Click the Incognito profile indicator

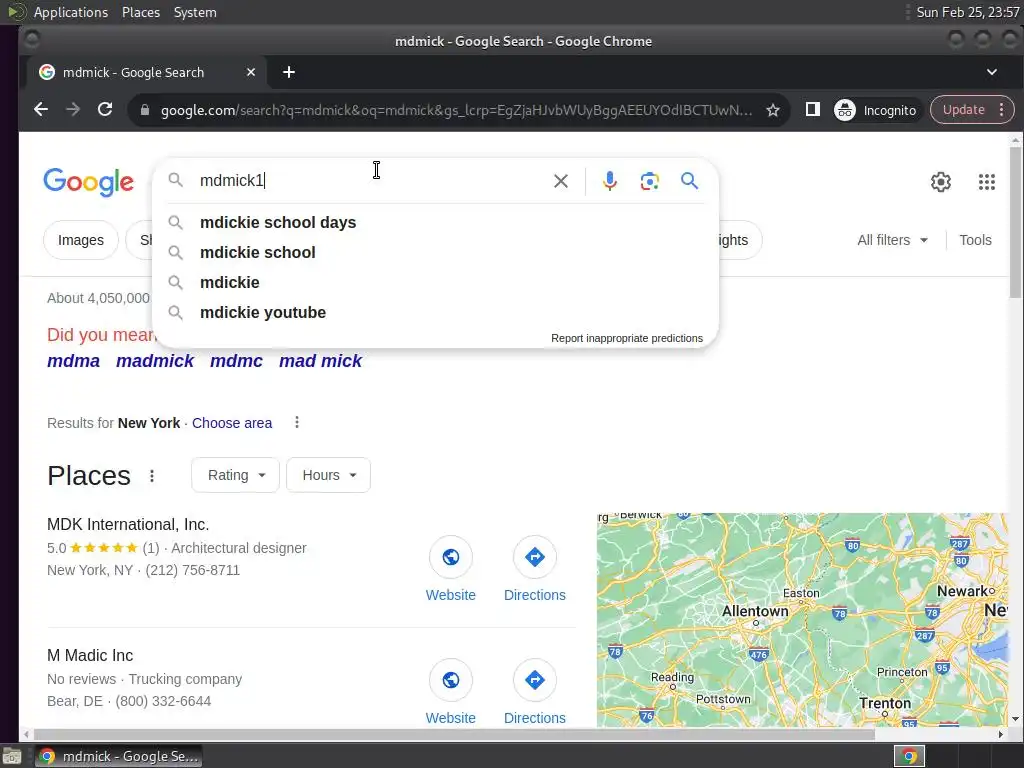point(876,110)
